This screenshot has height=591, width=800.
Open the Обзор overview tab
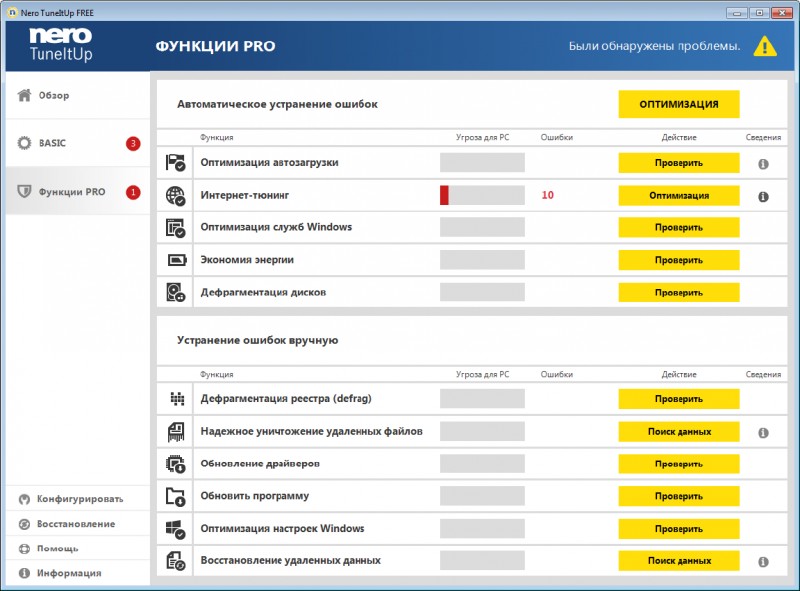coord(54,96)
